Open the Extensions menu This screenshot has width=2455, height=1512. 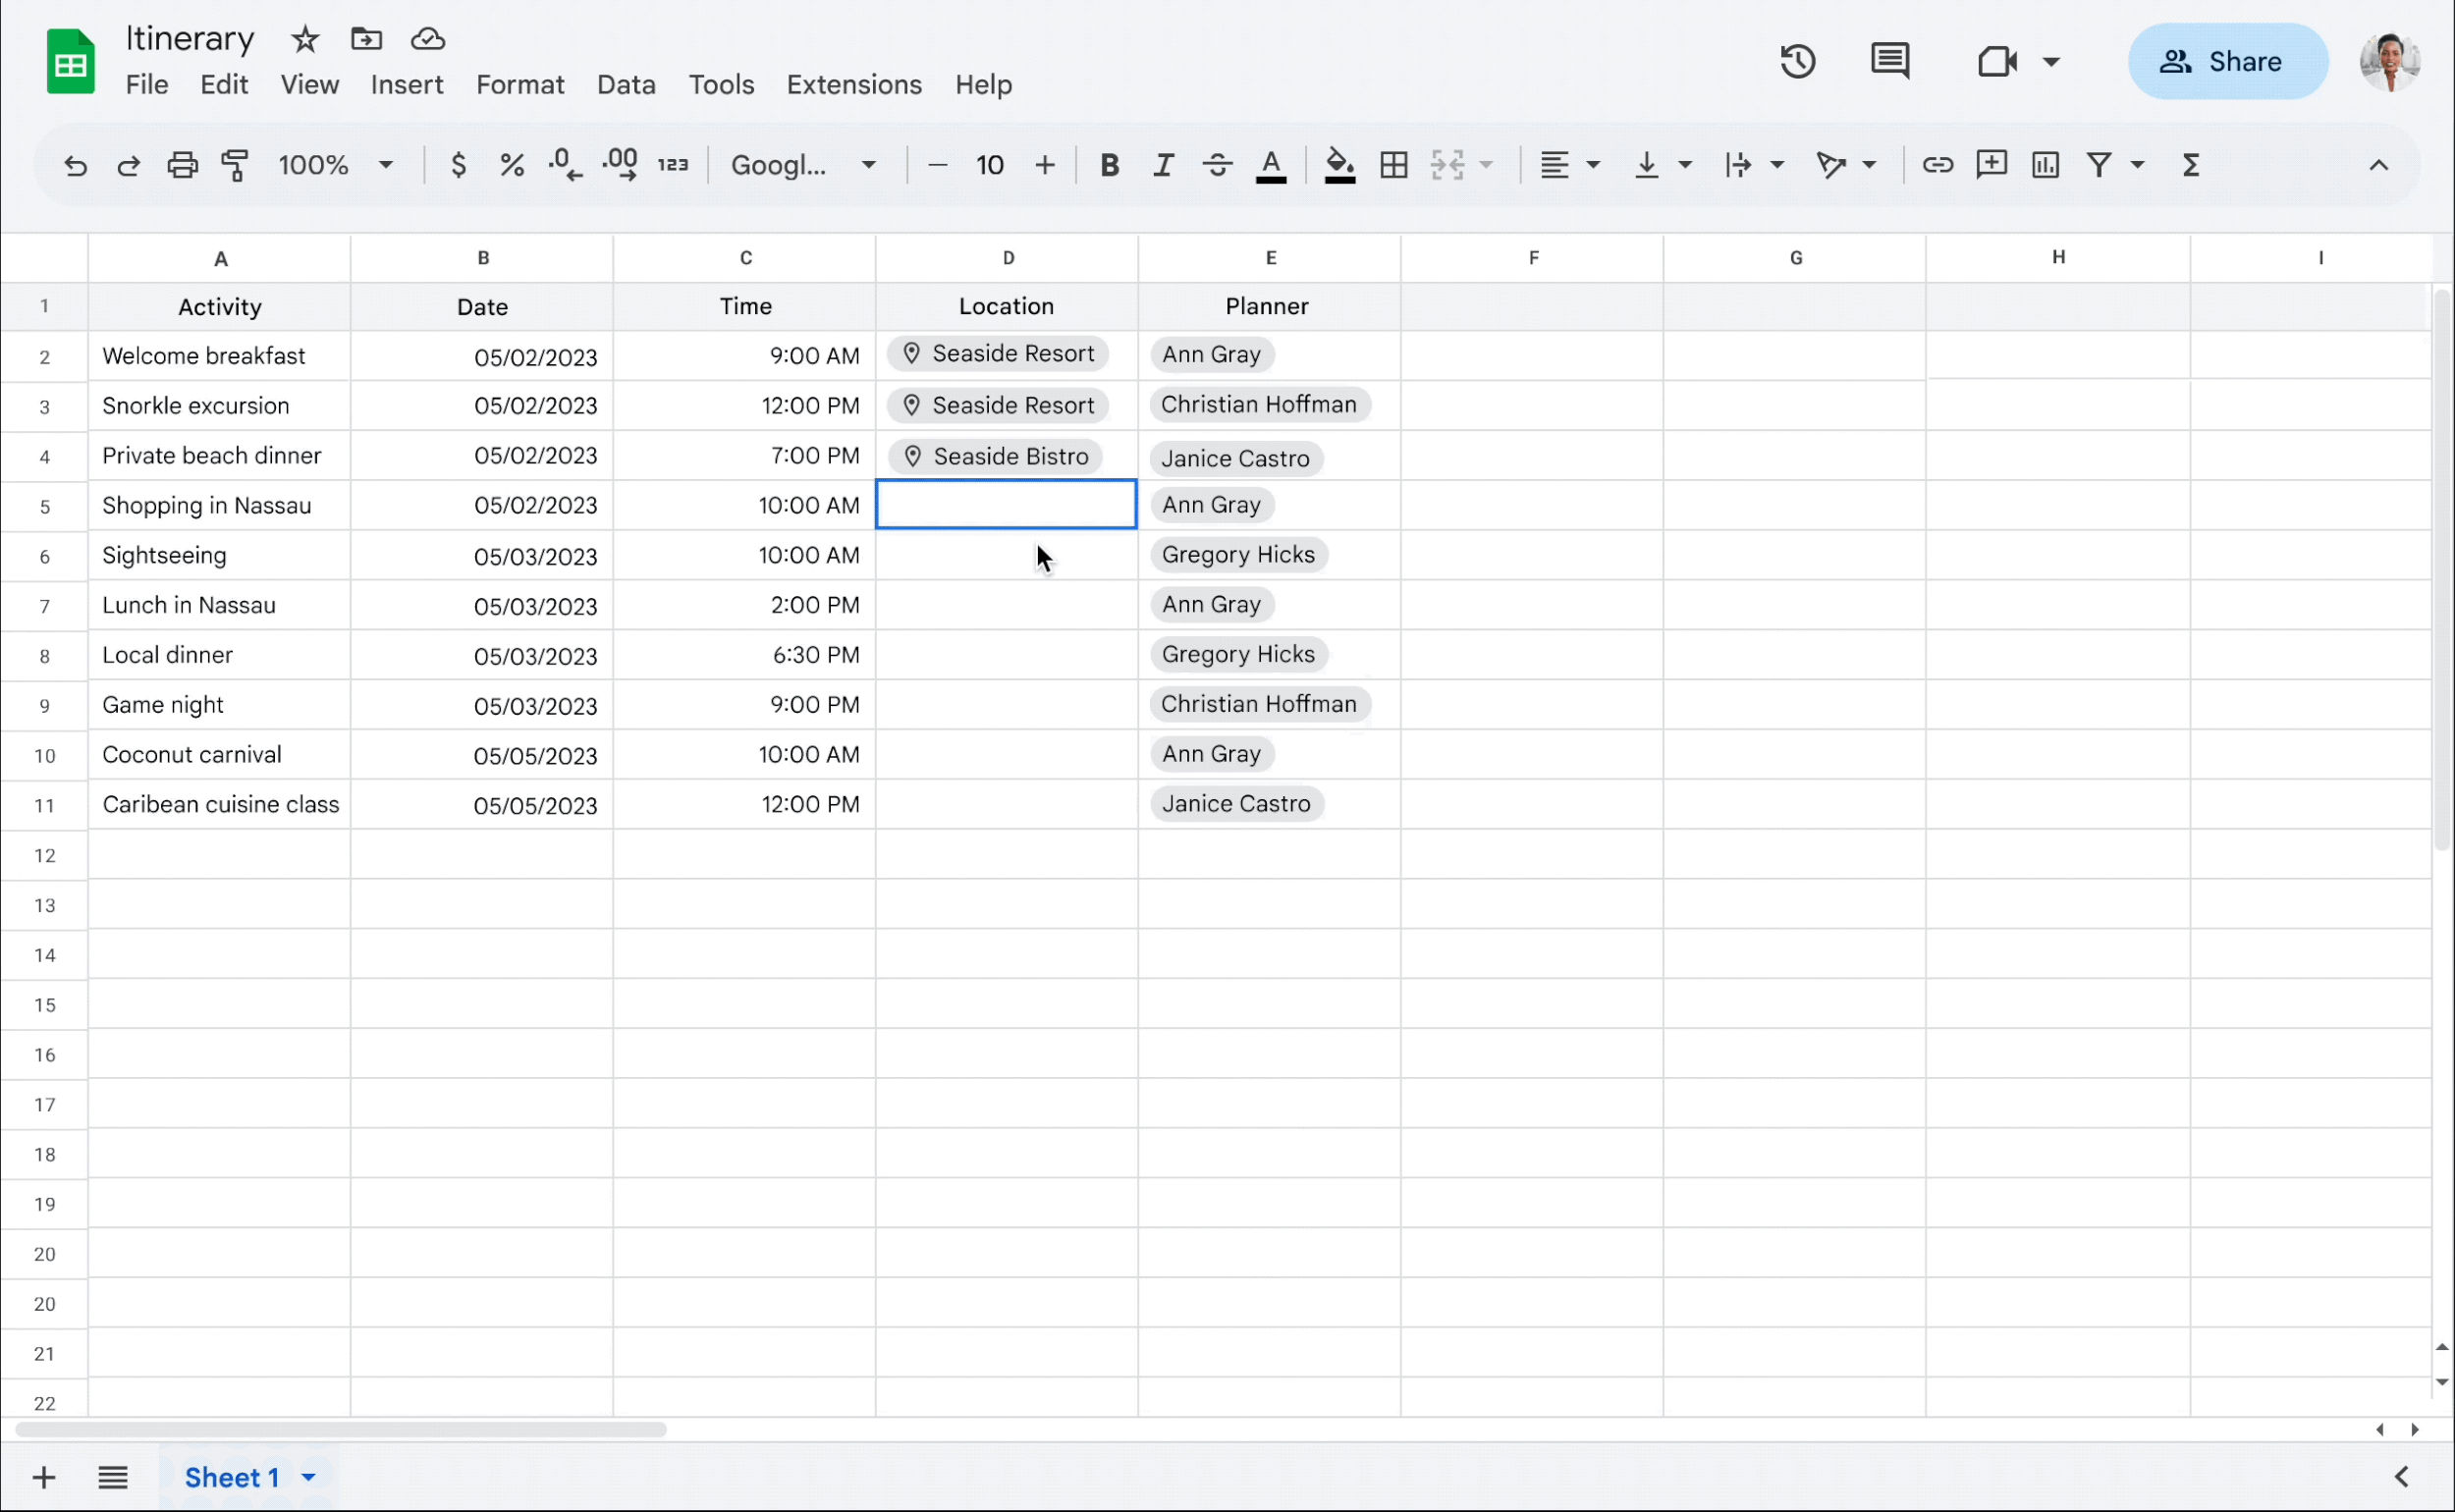pyautogui.click(x=853, y=85)
